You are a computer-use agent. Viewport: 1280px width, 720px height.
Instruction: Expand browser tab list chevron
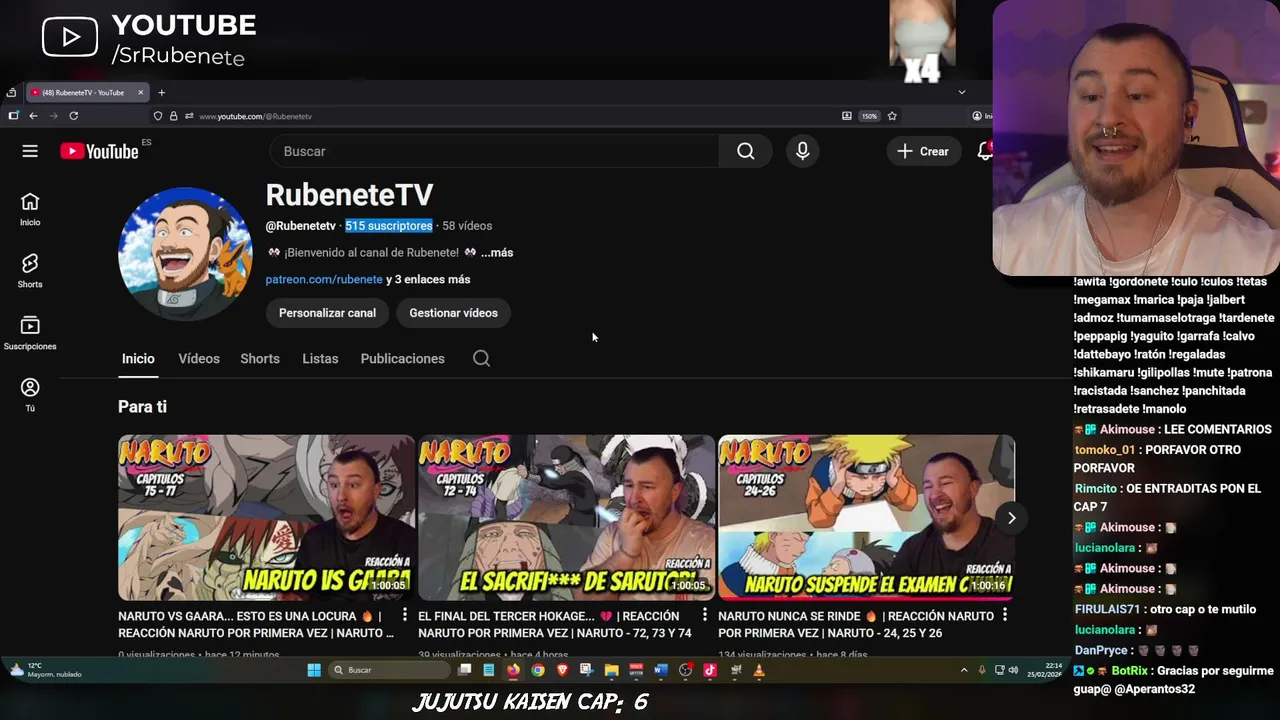pyautogui.click(x=962, y=92)
